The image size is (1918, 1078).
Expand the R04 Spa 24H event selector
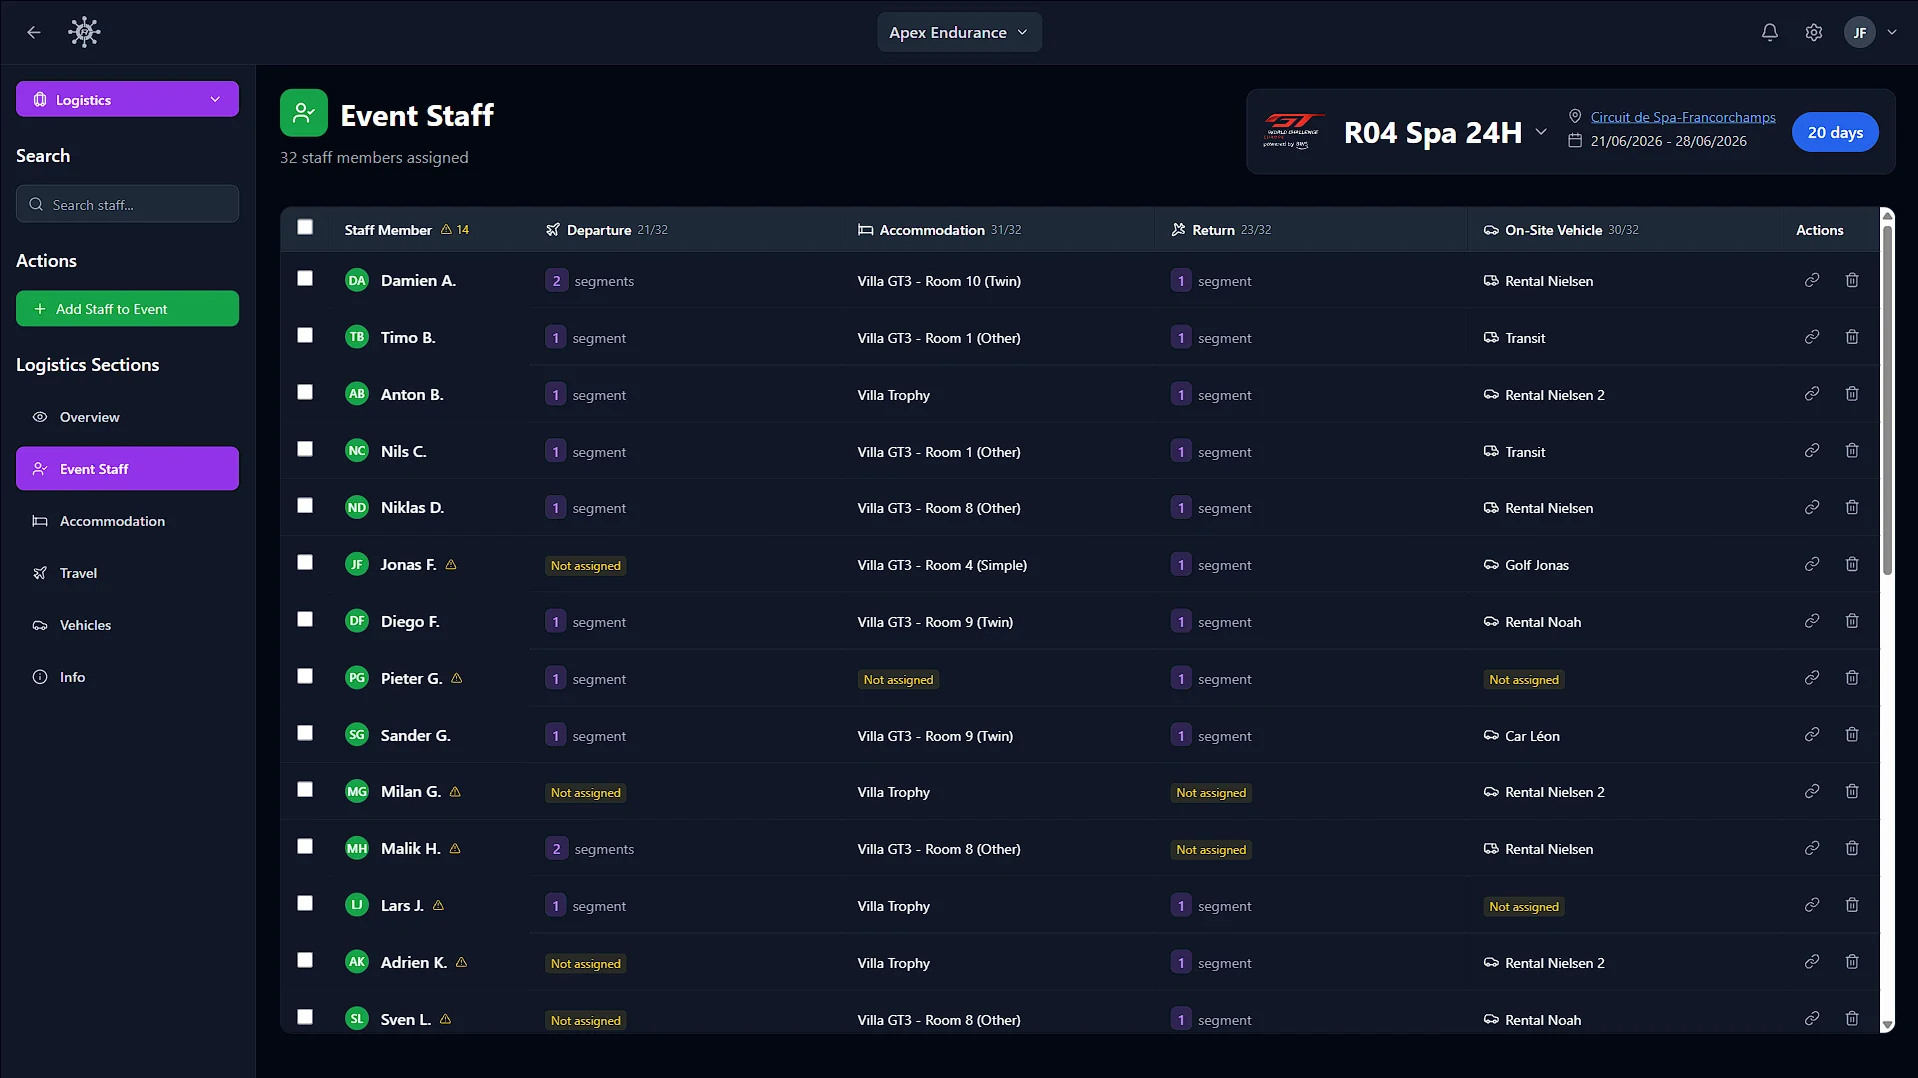1541,132
